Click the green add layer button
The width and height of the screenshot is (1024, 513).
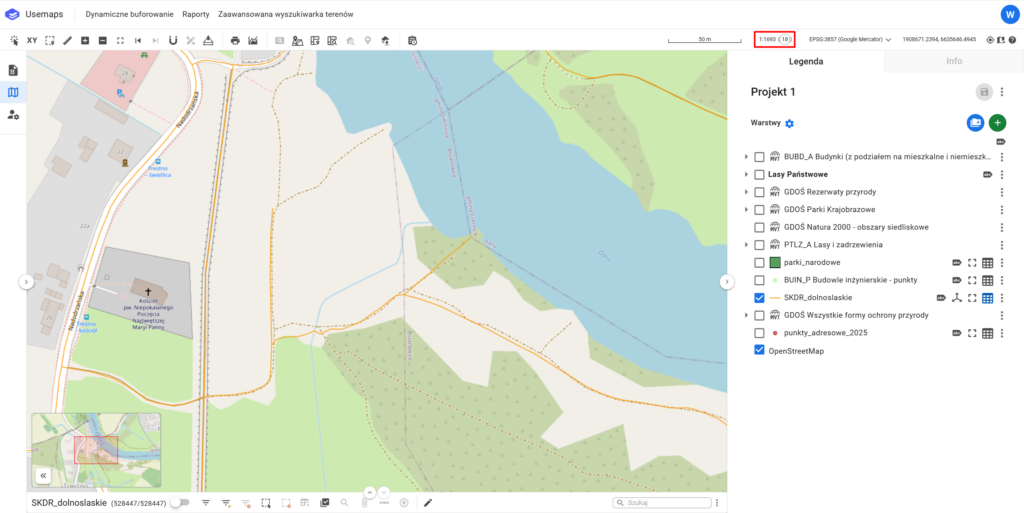tap(997, 122)
